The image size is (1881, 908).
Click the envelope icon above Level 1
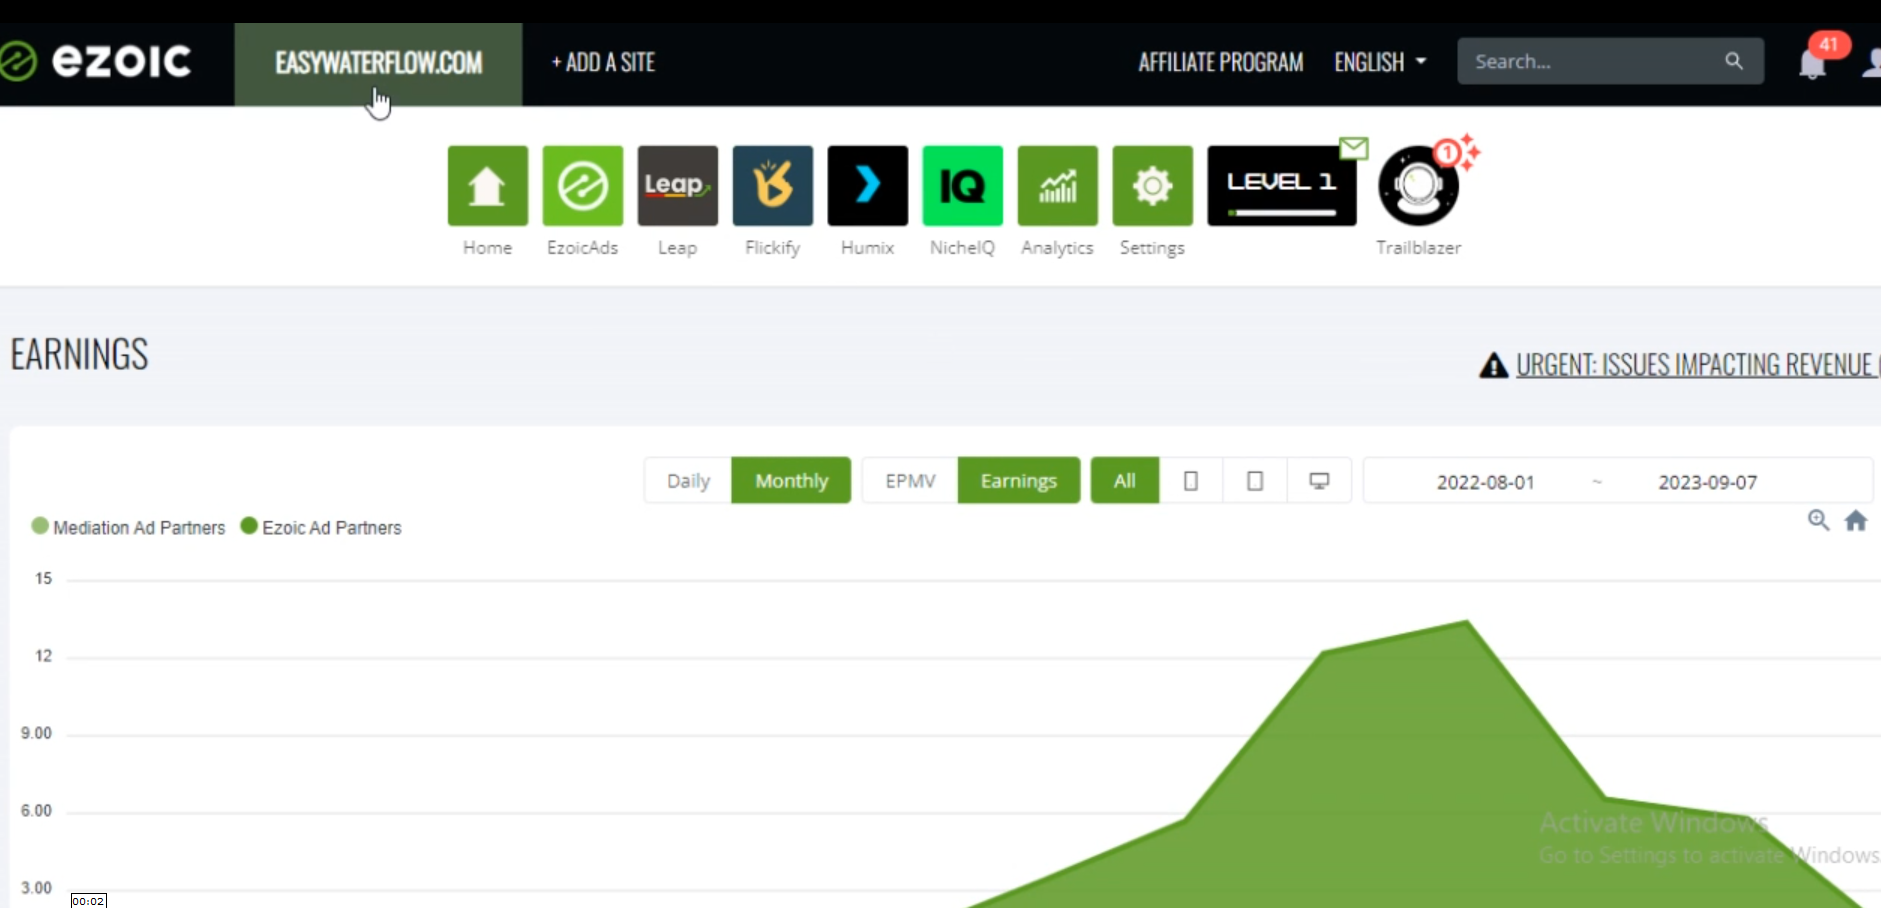(x=1353, y=148)
